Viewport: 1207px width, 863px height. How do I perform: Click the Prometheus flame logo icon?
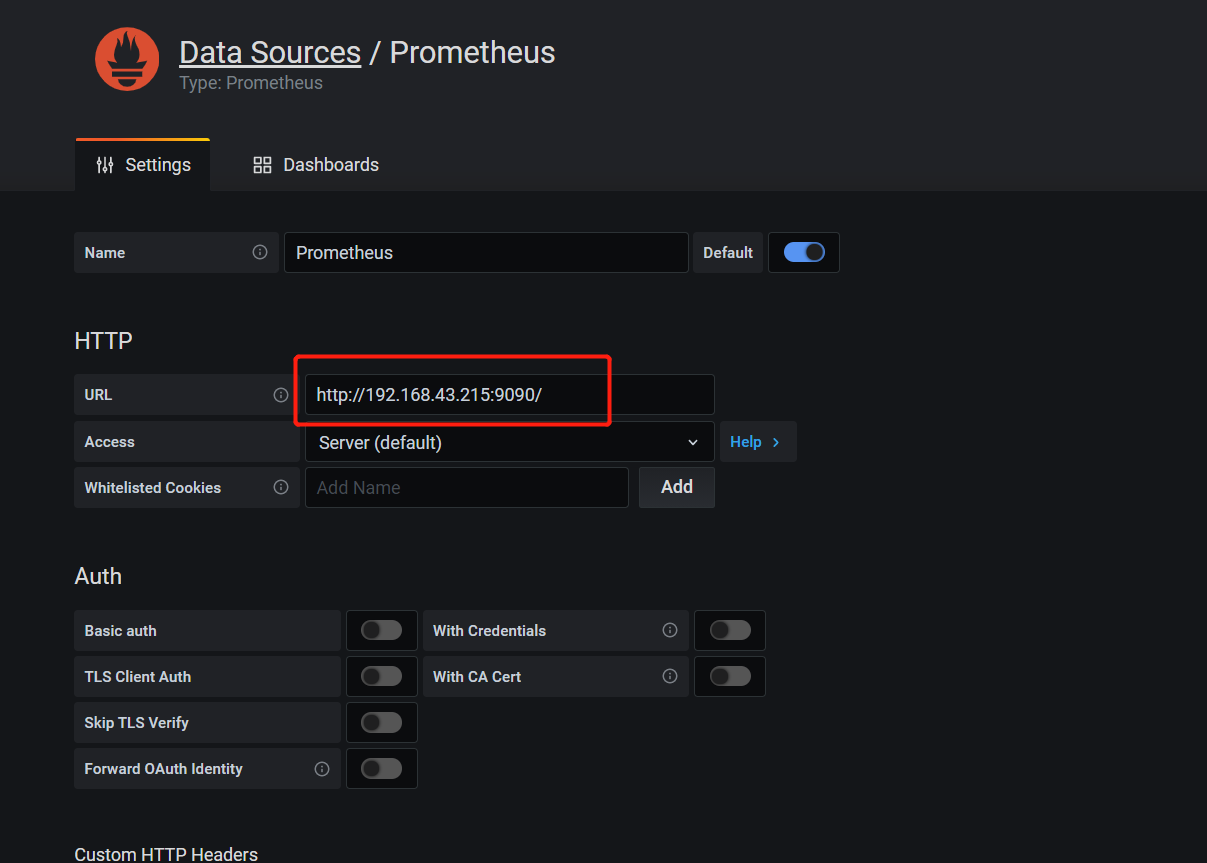[x=127, y=60]
